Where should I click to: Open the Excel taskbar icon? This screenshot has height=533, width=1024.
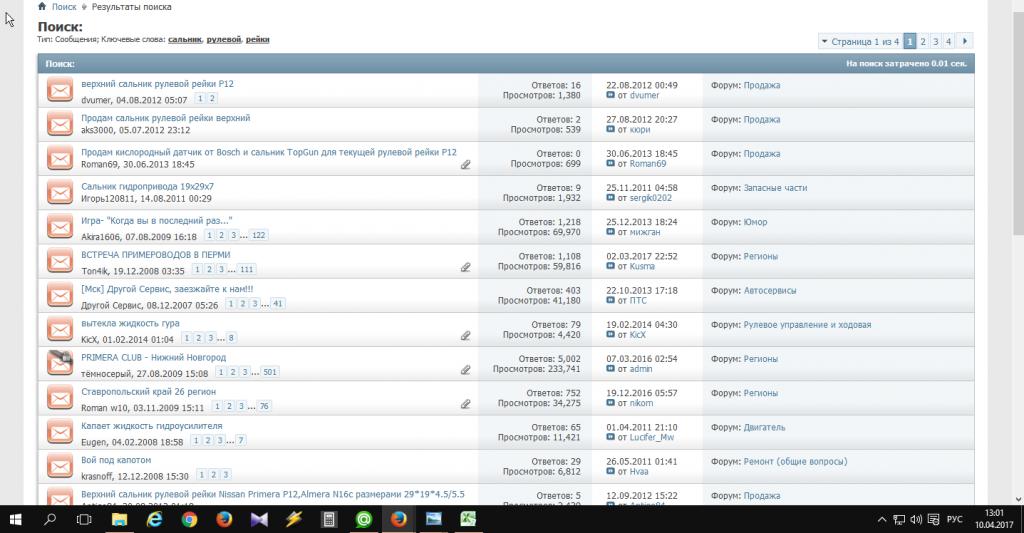coord(468,519)
